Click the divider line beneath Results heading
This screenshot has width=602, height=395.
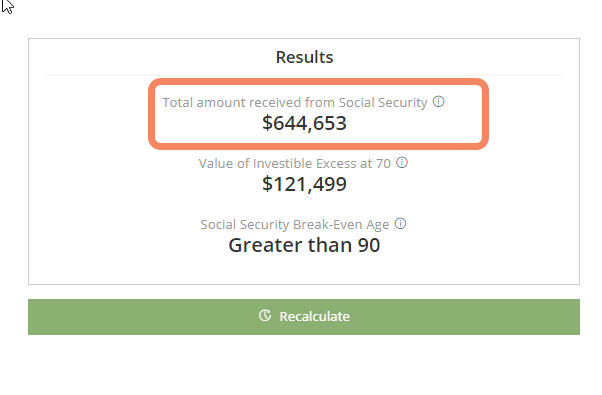point(304,75)
